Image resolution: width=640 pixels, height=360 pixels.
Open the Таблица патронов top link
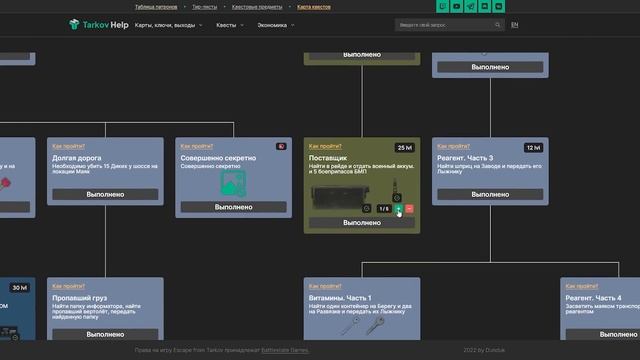(x=156, y=7)
